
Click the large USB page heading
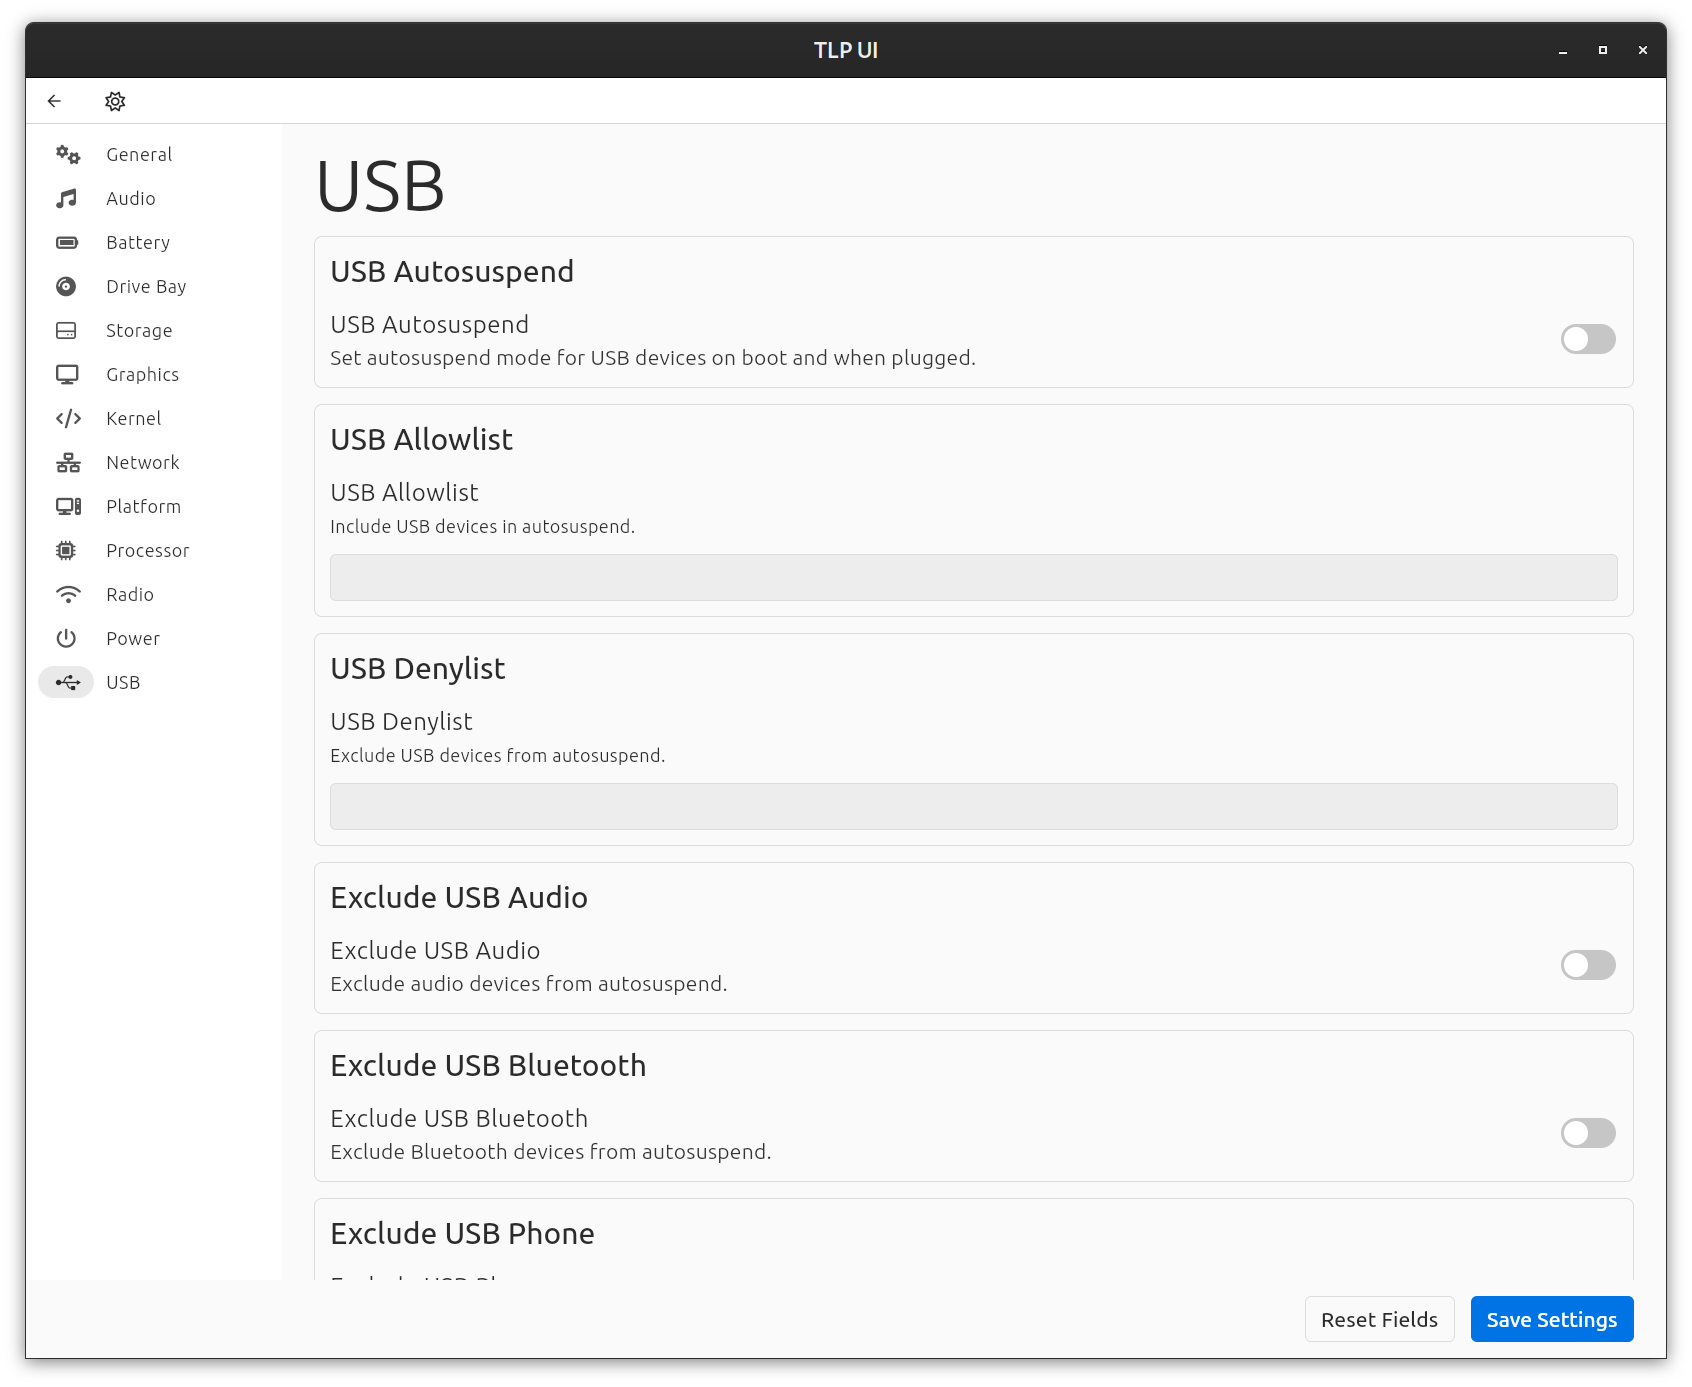380,187
